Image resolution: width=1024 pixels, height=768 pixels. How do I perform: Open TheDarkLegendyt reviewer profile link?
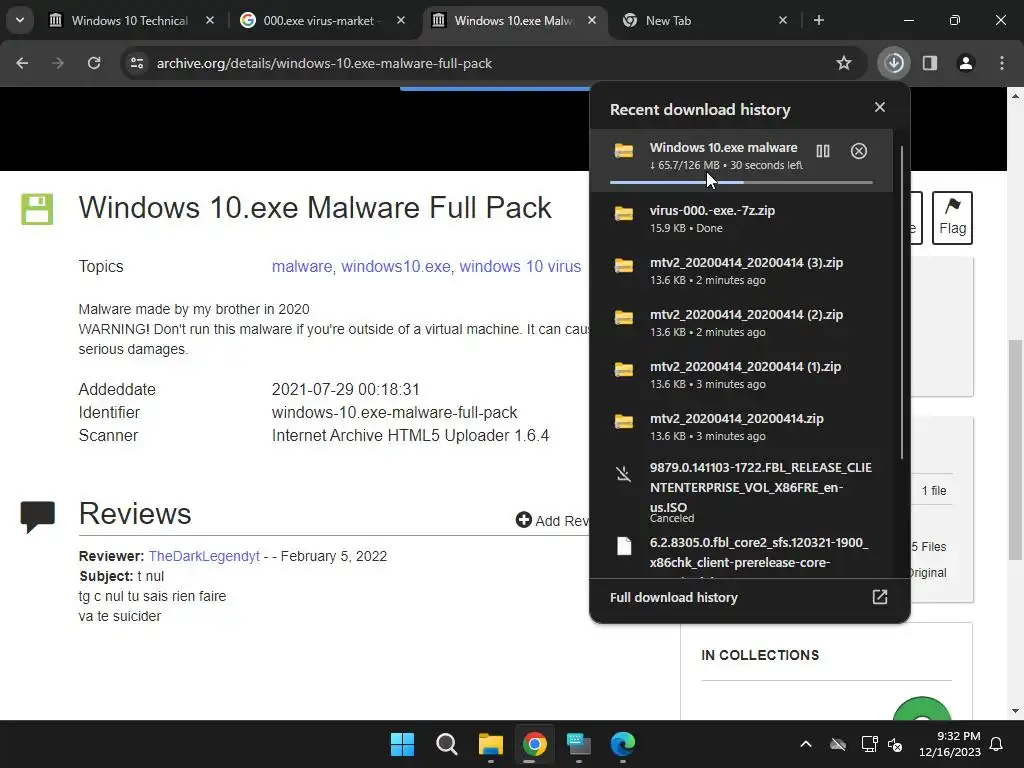(204, 556)
